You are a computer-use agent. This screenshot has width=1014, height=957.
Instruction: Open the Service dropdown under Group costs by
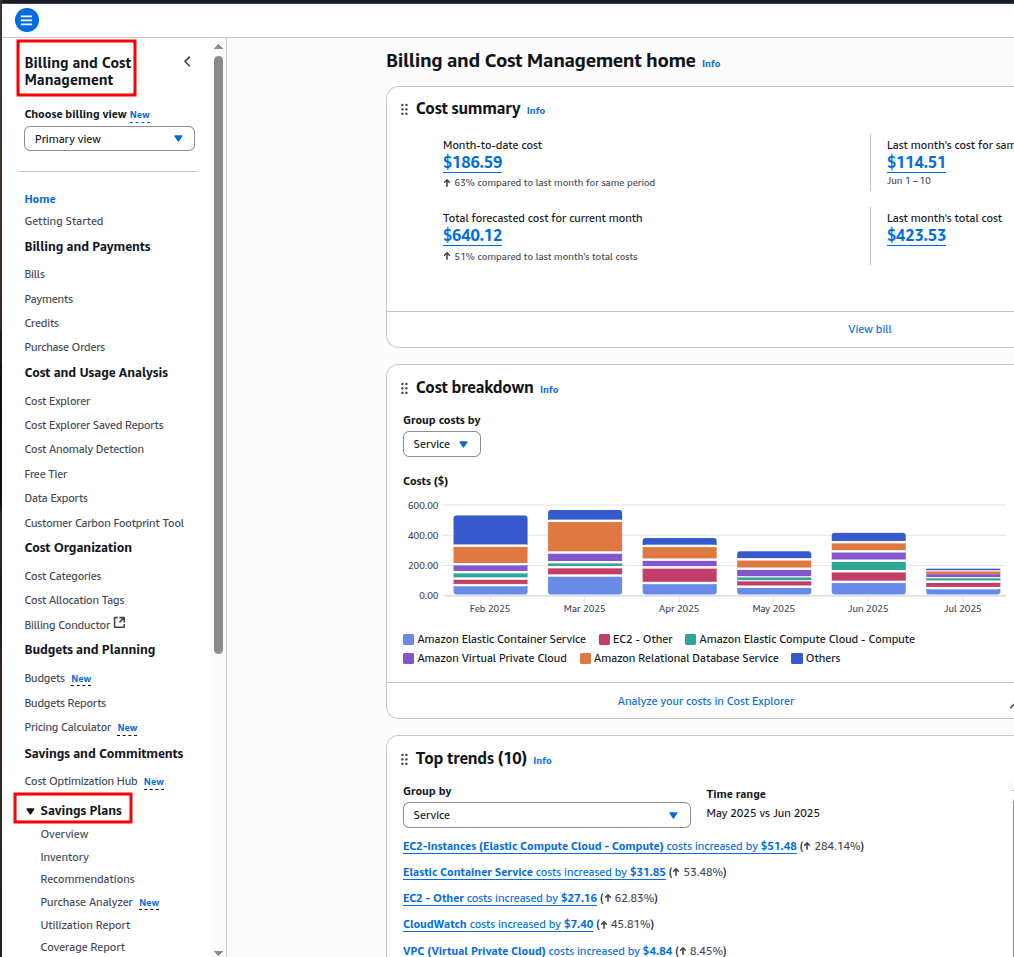click(x=441, y=443)
